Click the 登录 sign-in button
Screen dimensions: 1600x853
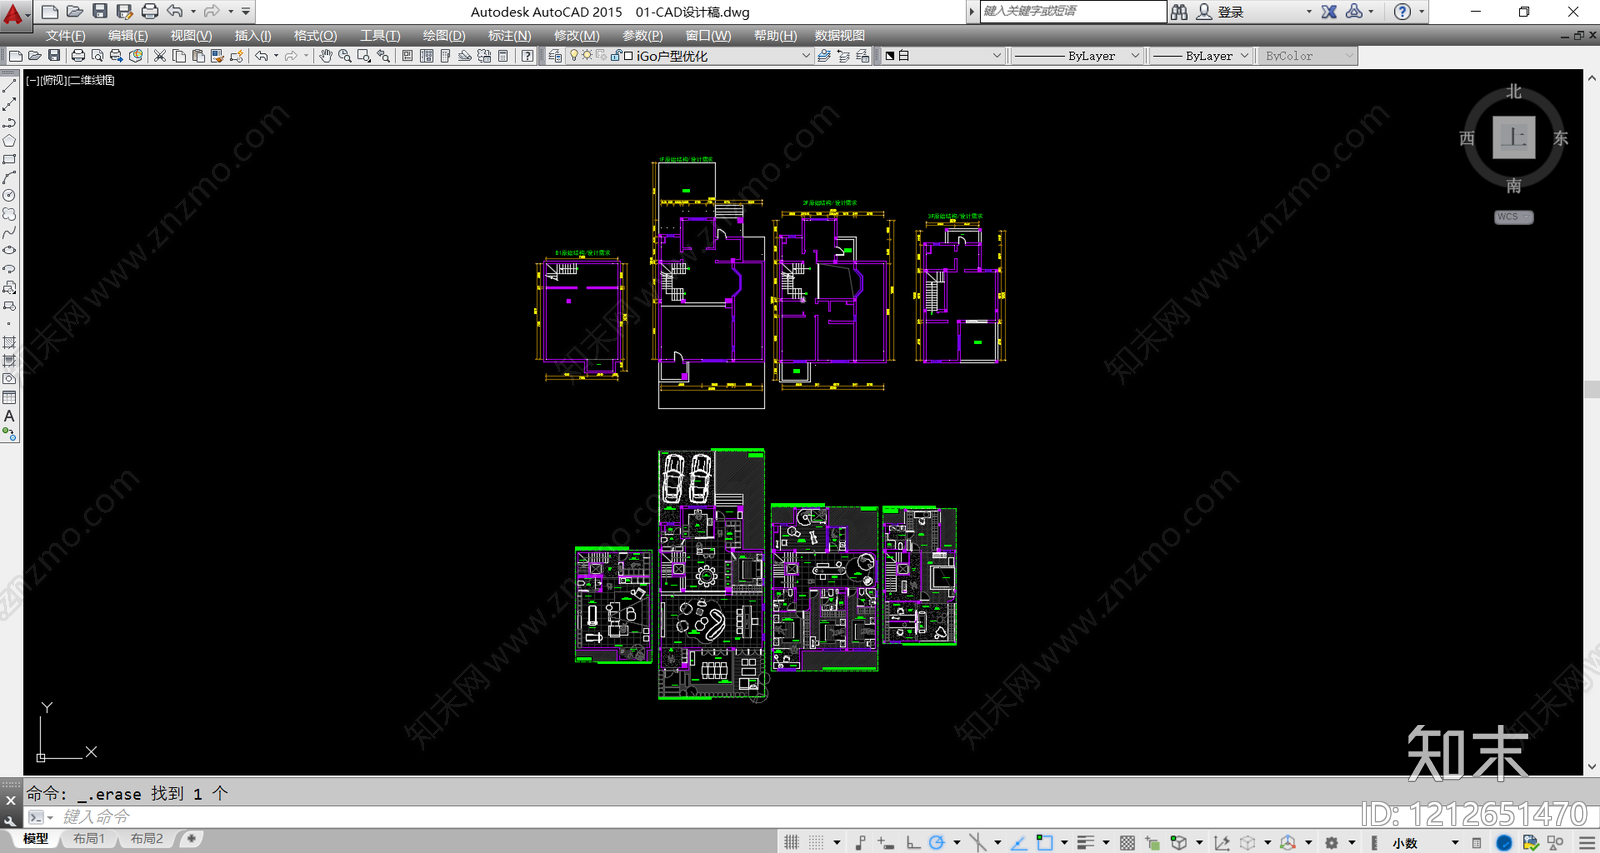[1231, 12]
